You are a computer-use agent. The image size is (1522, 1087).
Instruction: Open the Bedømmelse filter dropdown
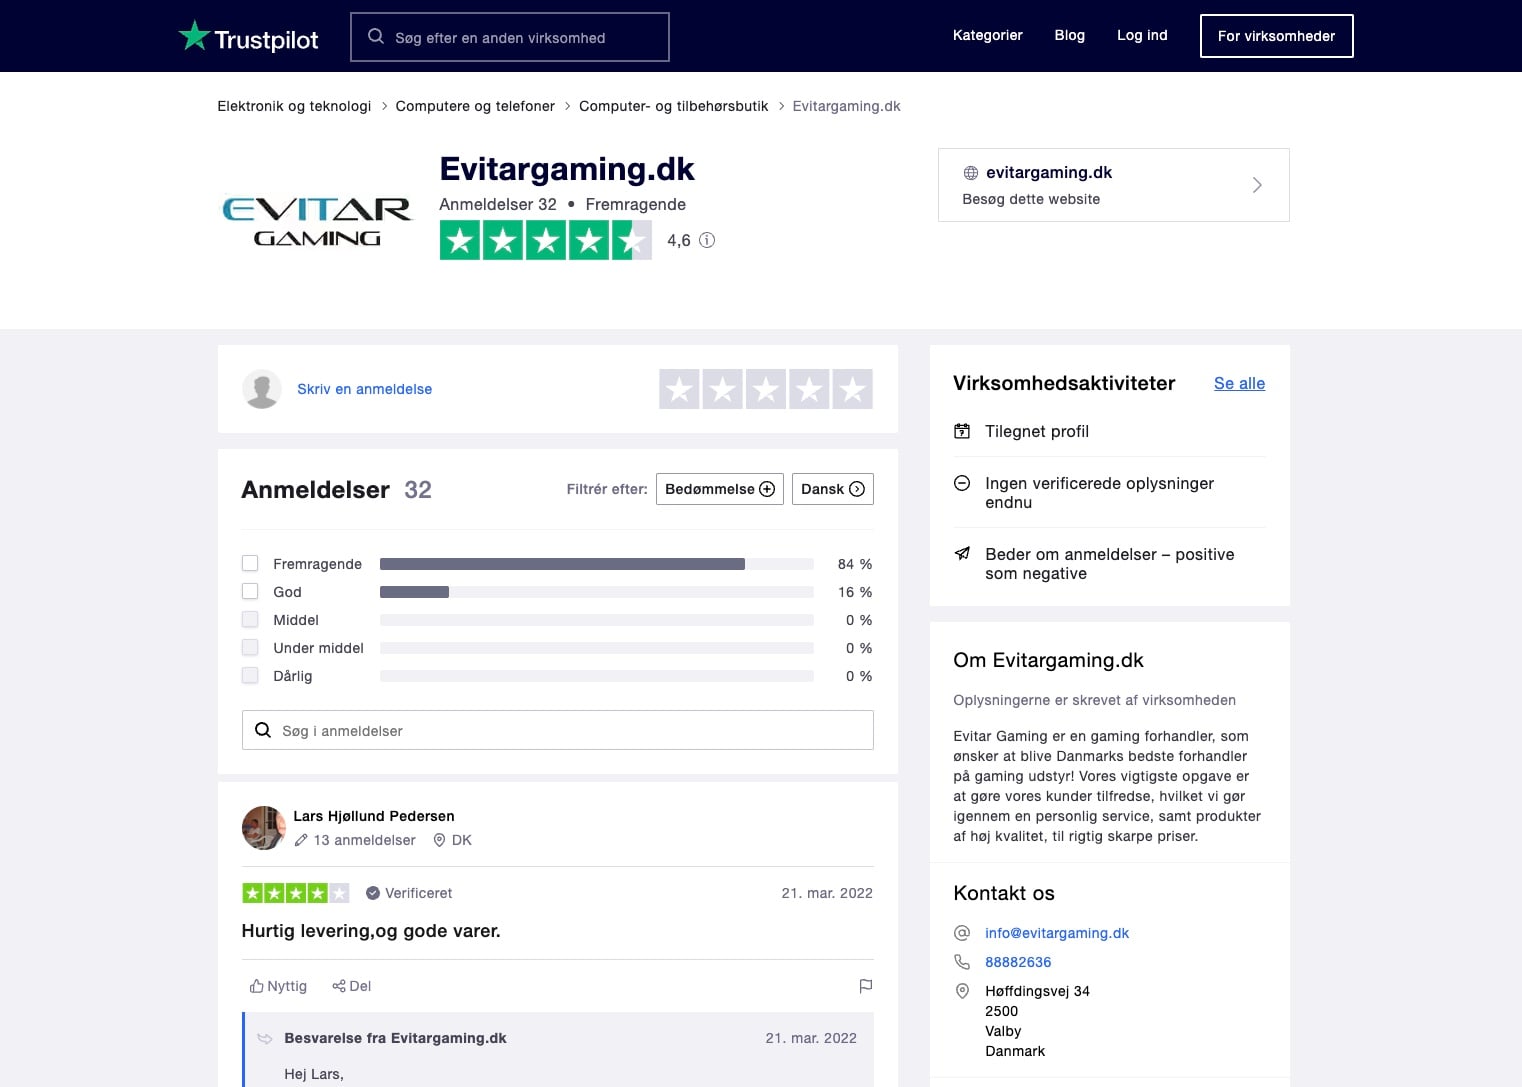pos(719,489)
